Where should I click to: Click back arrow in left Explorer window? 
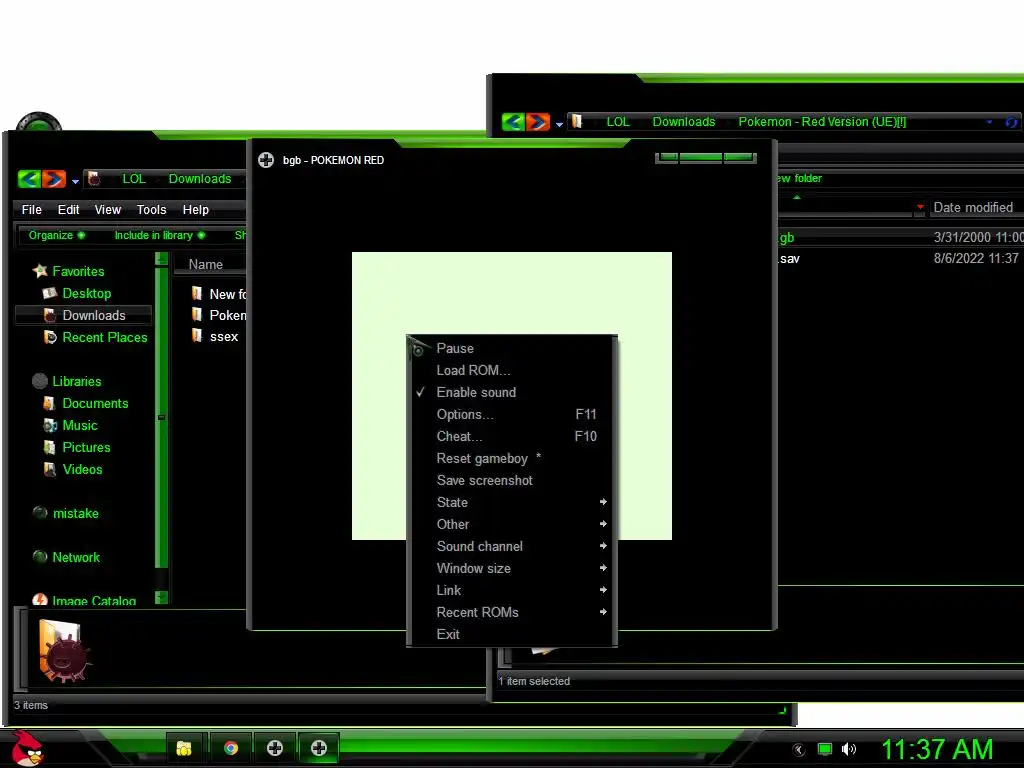tap(29, 178)
